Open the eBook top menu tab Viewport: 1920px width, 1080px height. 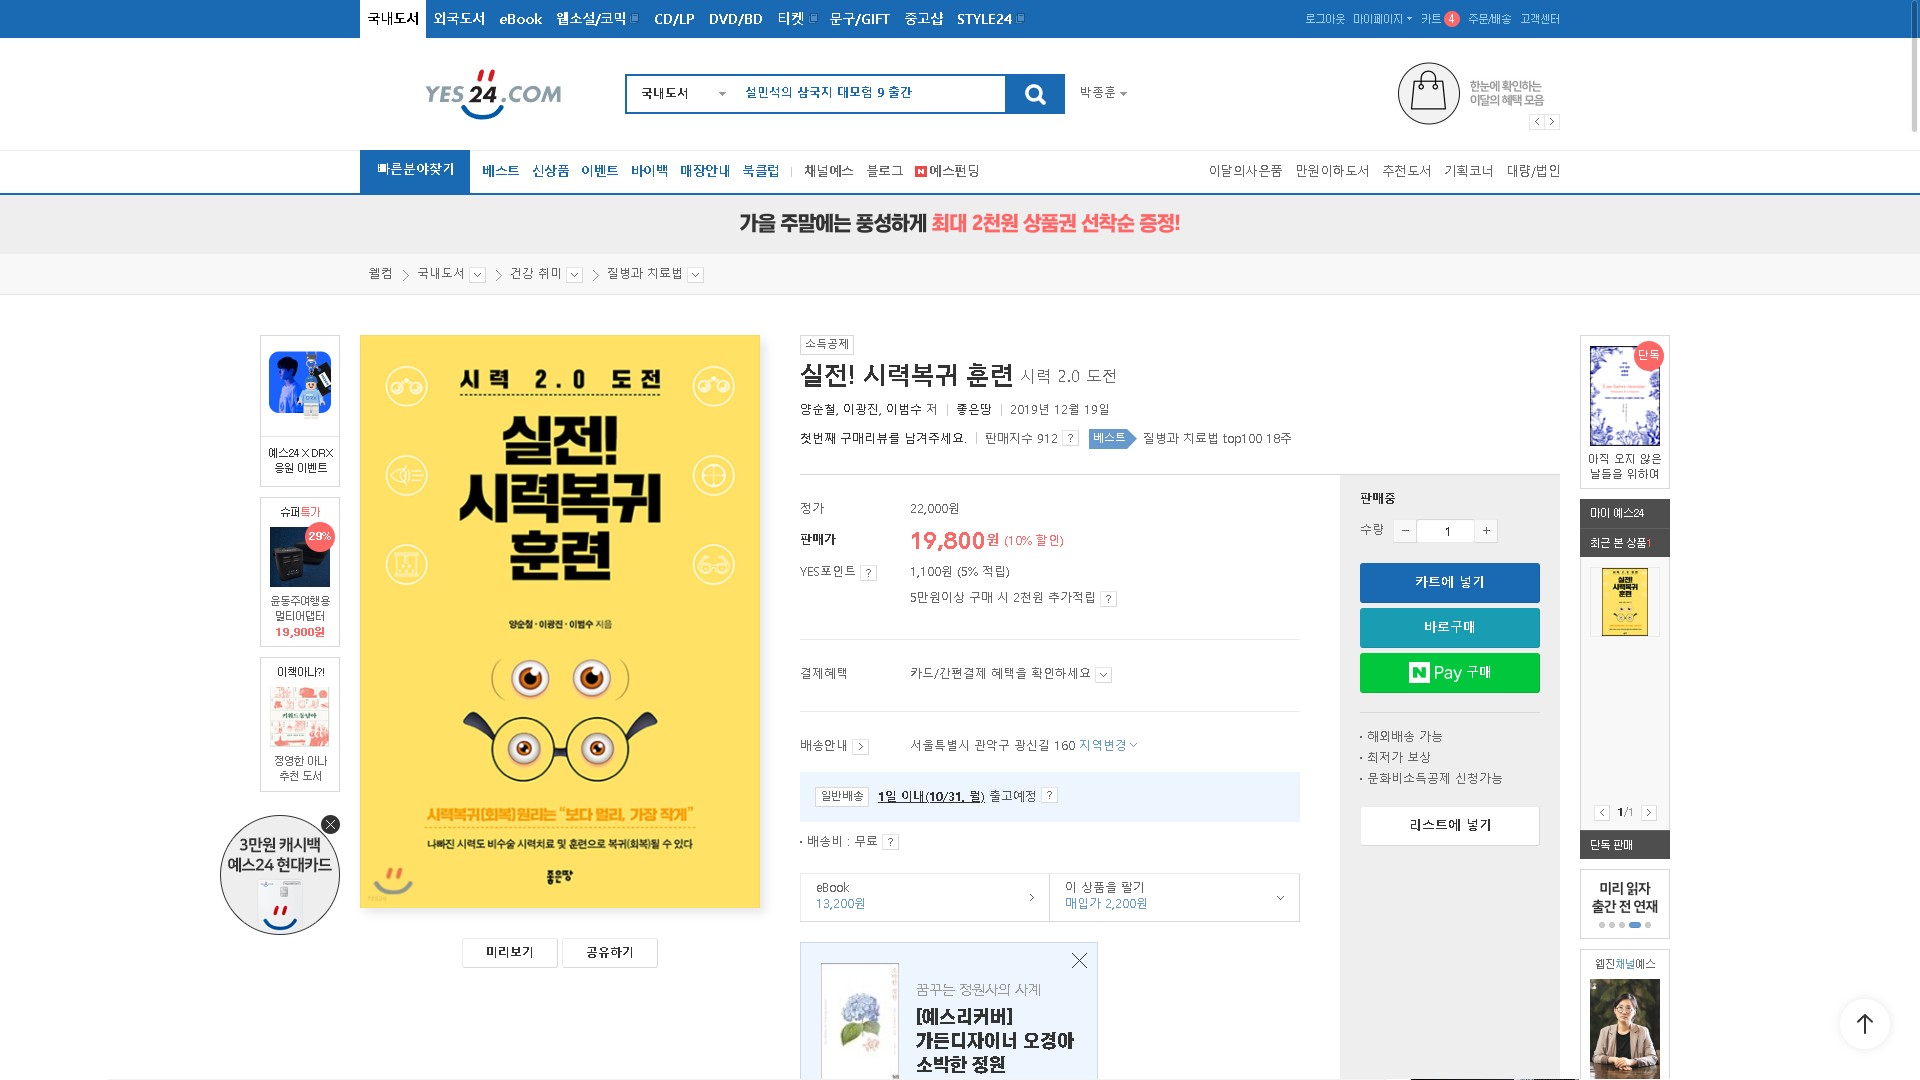coord(520,19)
